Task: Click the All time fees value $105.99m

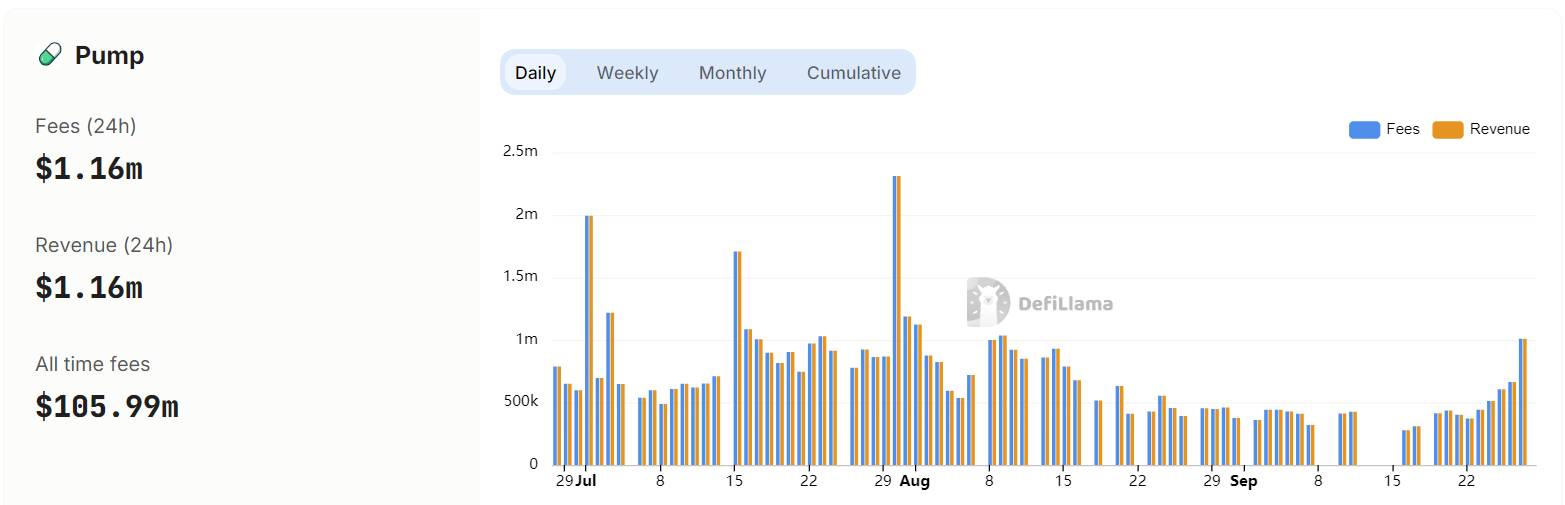Action: click(107, 406)
